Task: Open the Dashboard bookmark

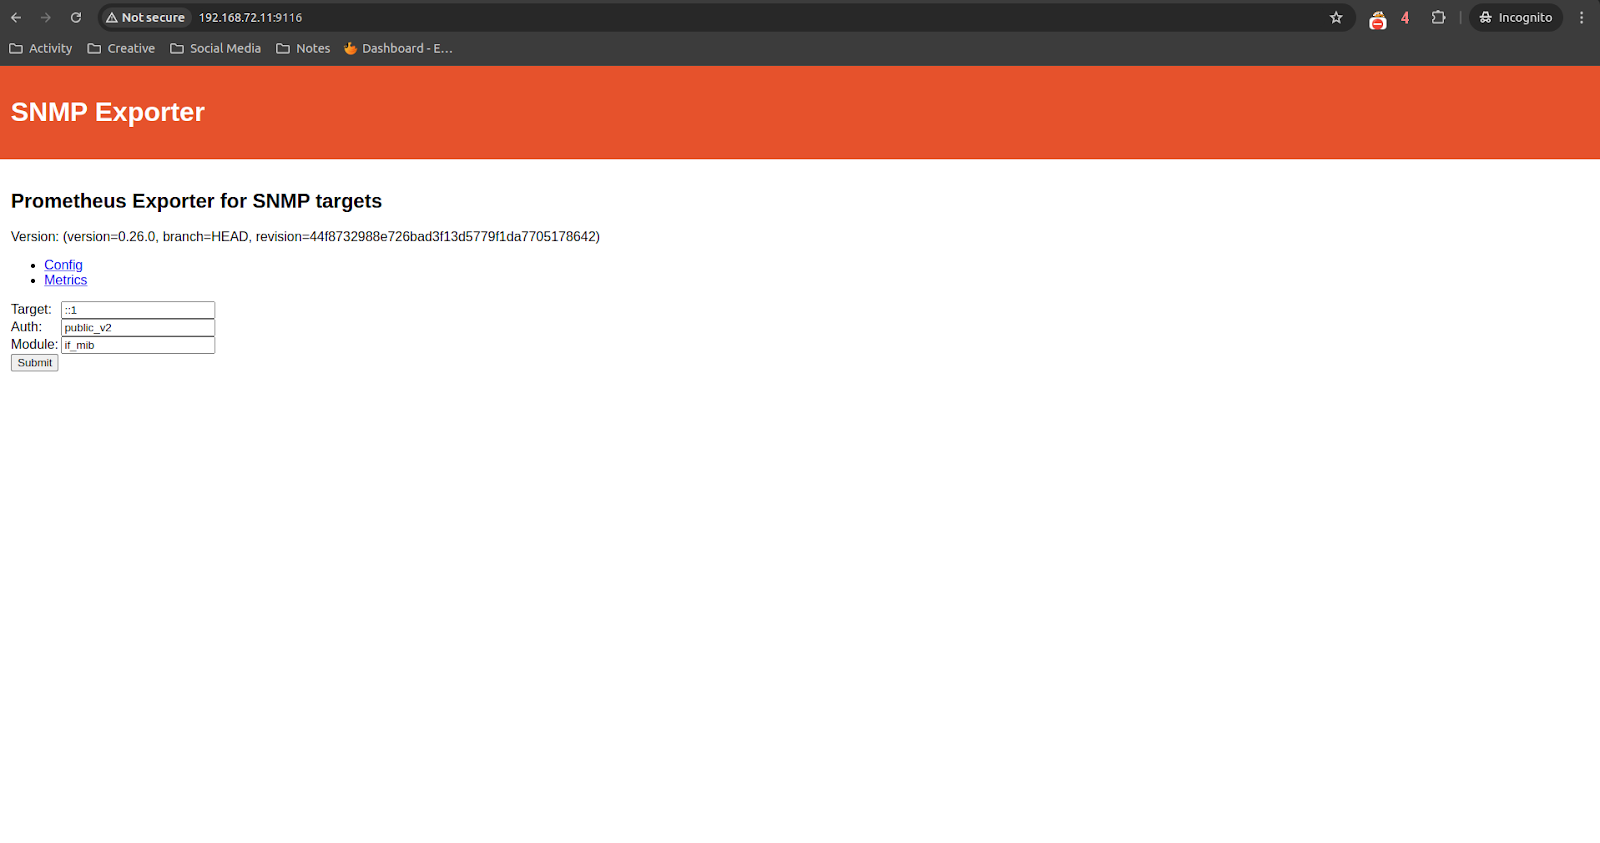Action: pos(398,48)
